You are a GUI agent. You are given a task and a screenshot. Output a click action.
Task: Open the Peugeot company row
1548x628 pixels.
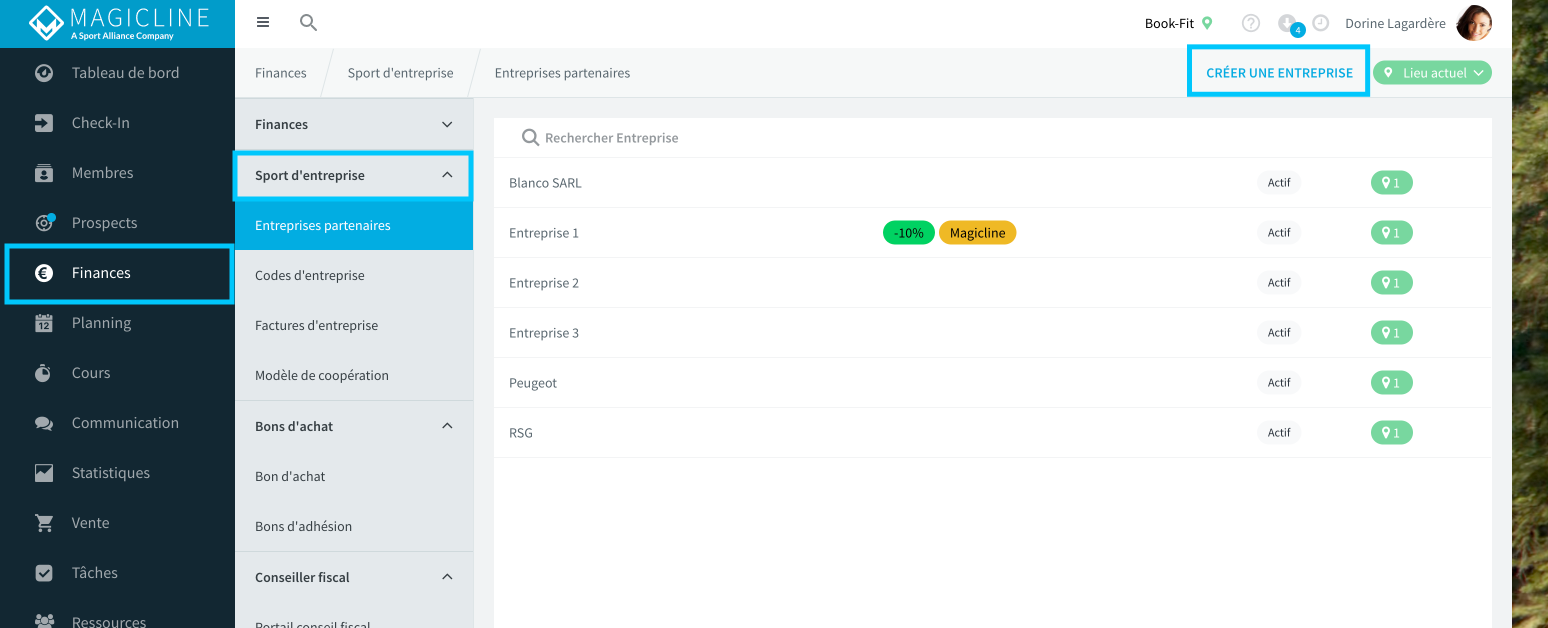tap(992, 383)
